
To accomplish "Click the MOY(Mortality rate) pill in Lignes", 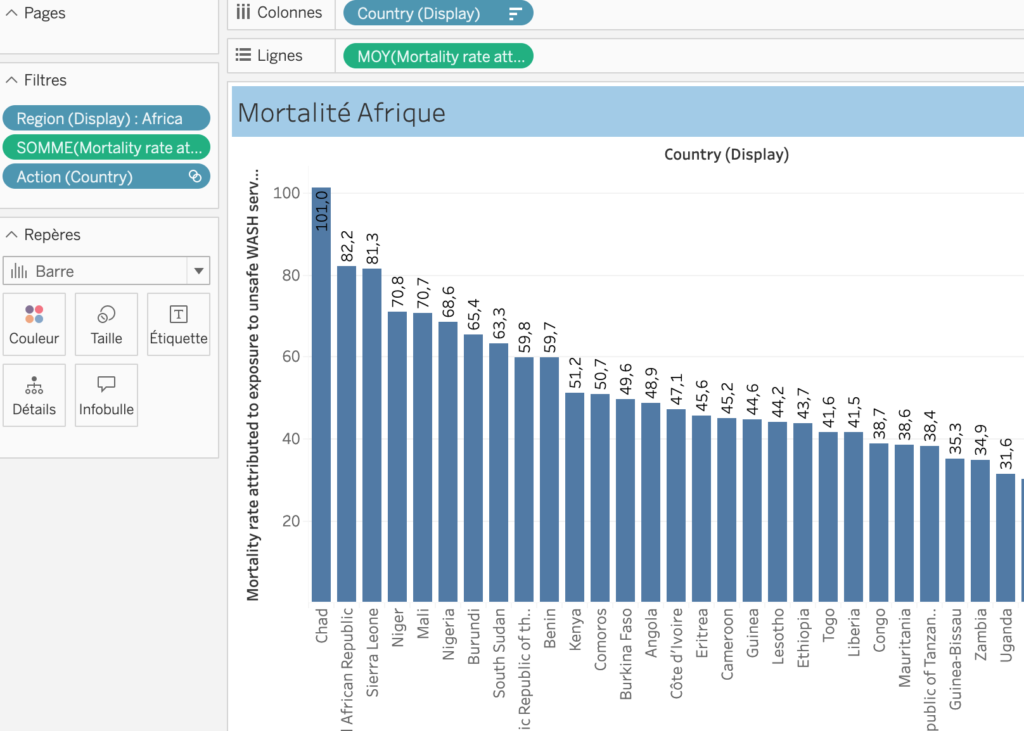I will click(x=438, y=56).
